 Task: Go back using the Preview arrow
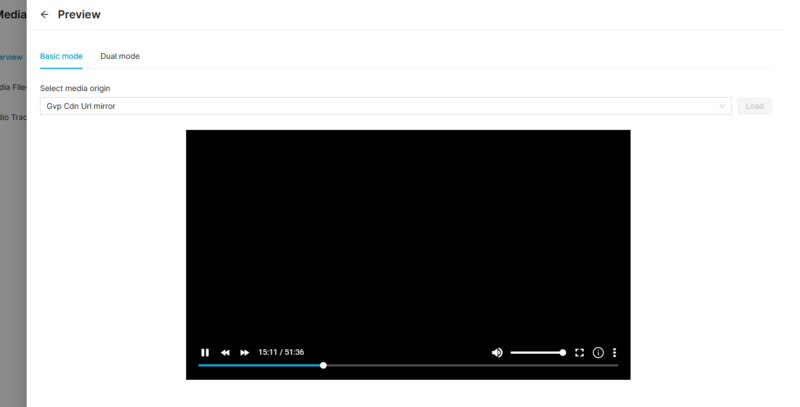[44, 15]
